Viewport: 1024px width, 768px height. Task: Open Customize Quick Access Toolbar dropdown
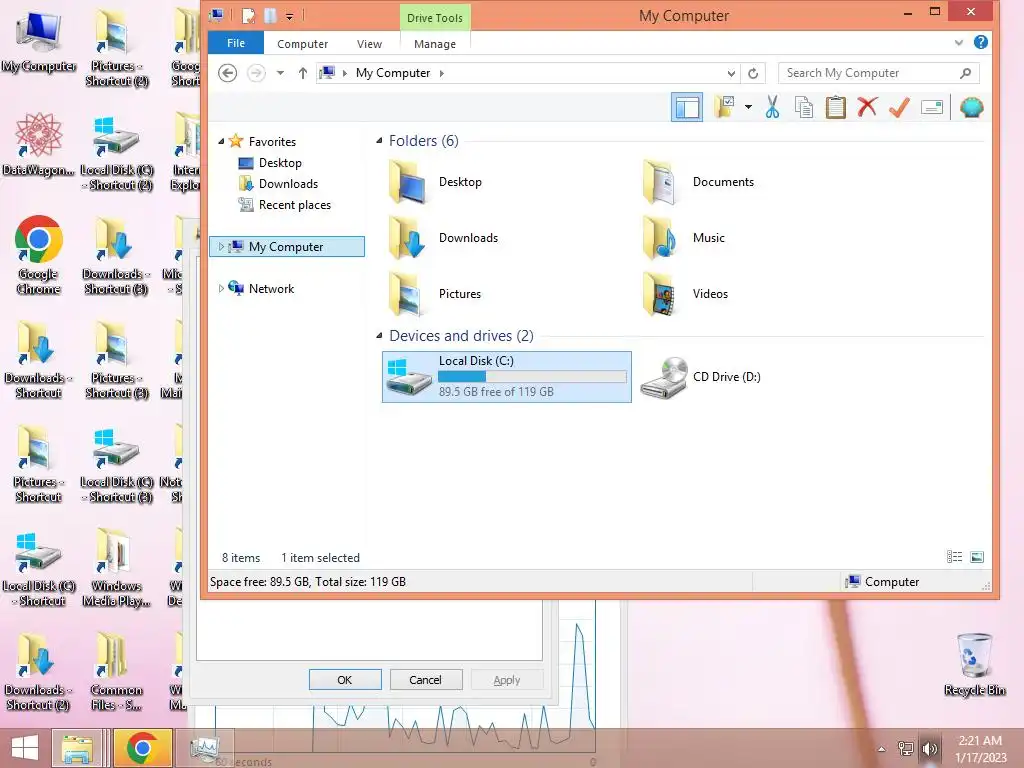289,16
